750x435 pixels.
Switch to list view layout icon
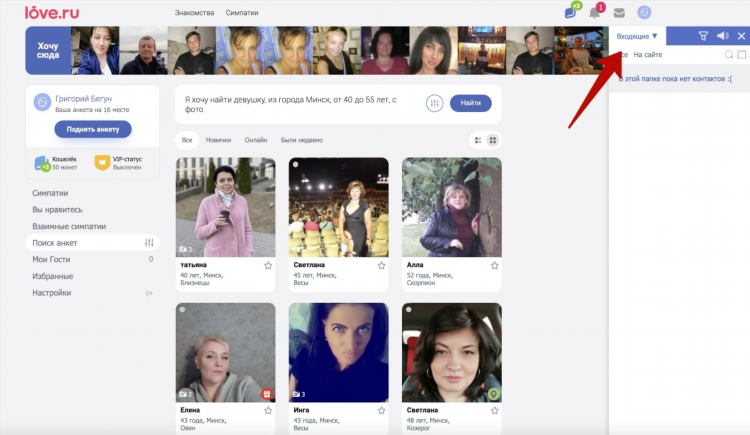point(478,140)
